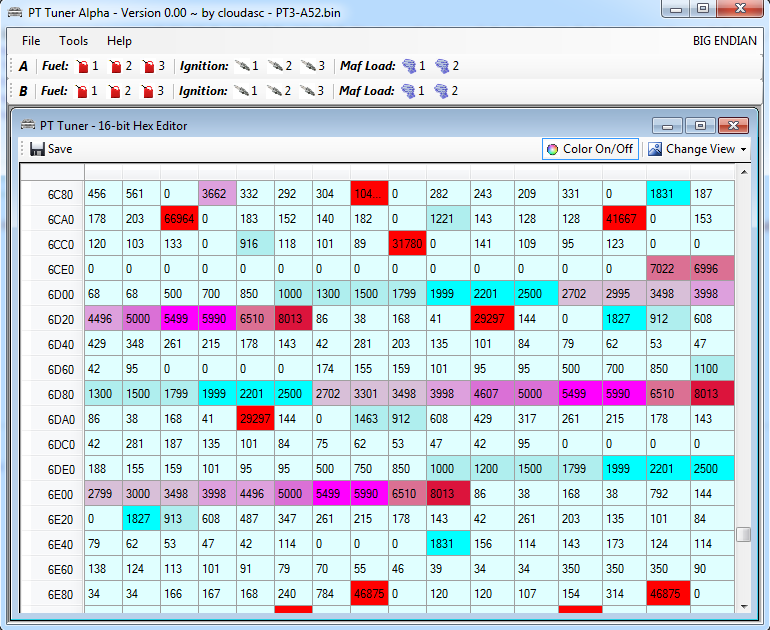770x630 pixels.
Task: Open the File menu
Action: 31,41
